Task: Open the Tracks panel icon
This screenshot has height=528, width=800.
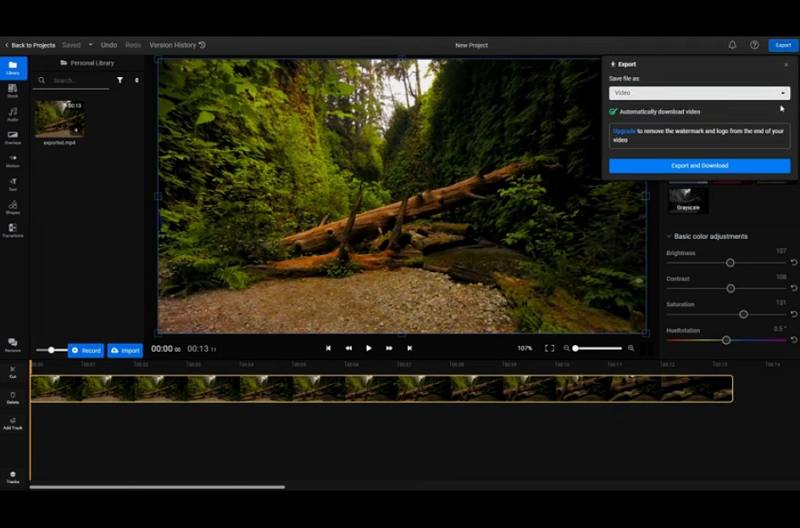Action: tap(13, 477)
